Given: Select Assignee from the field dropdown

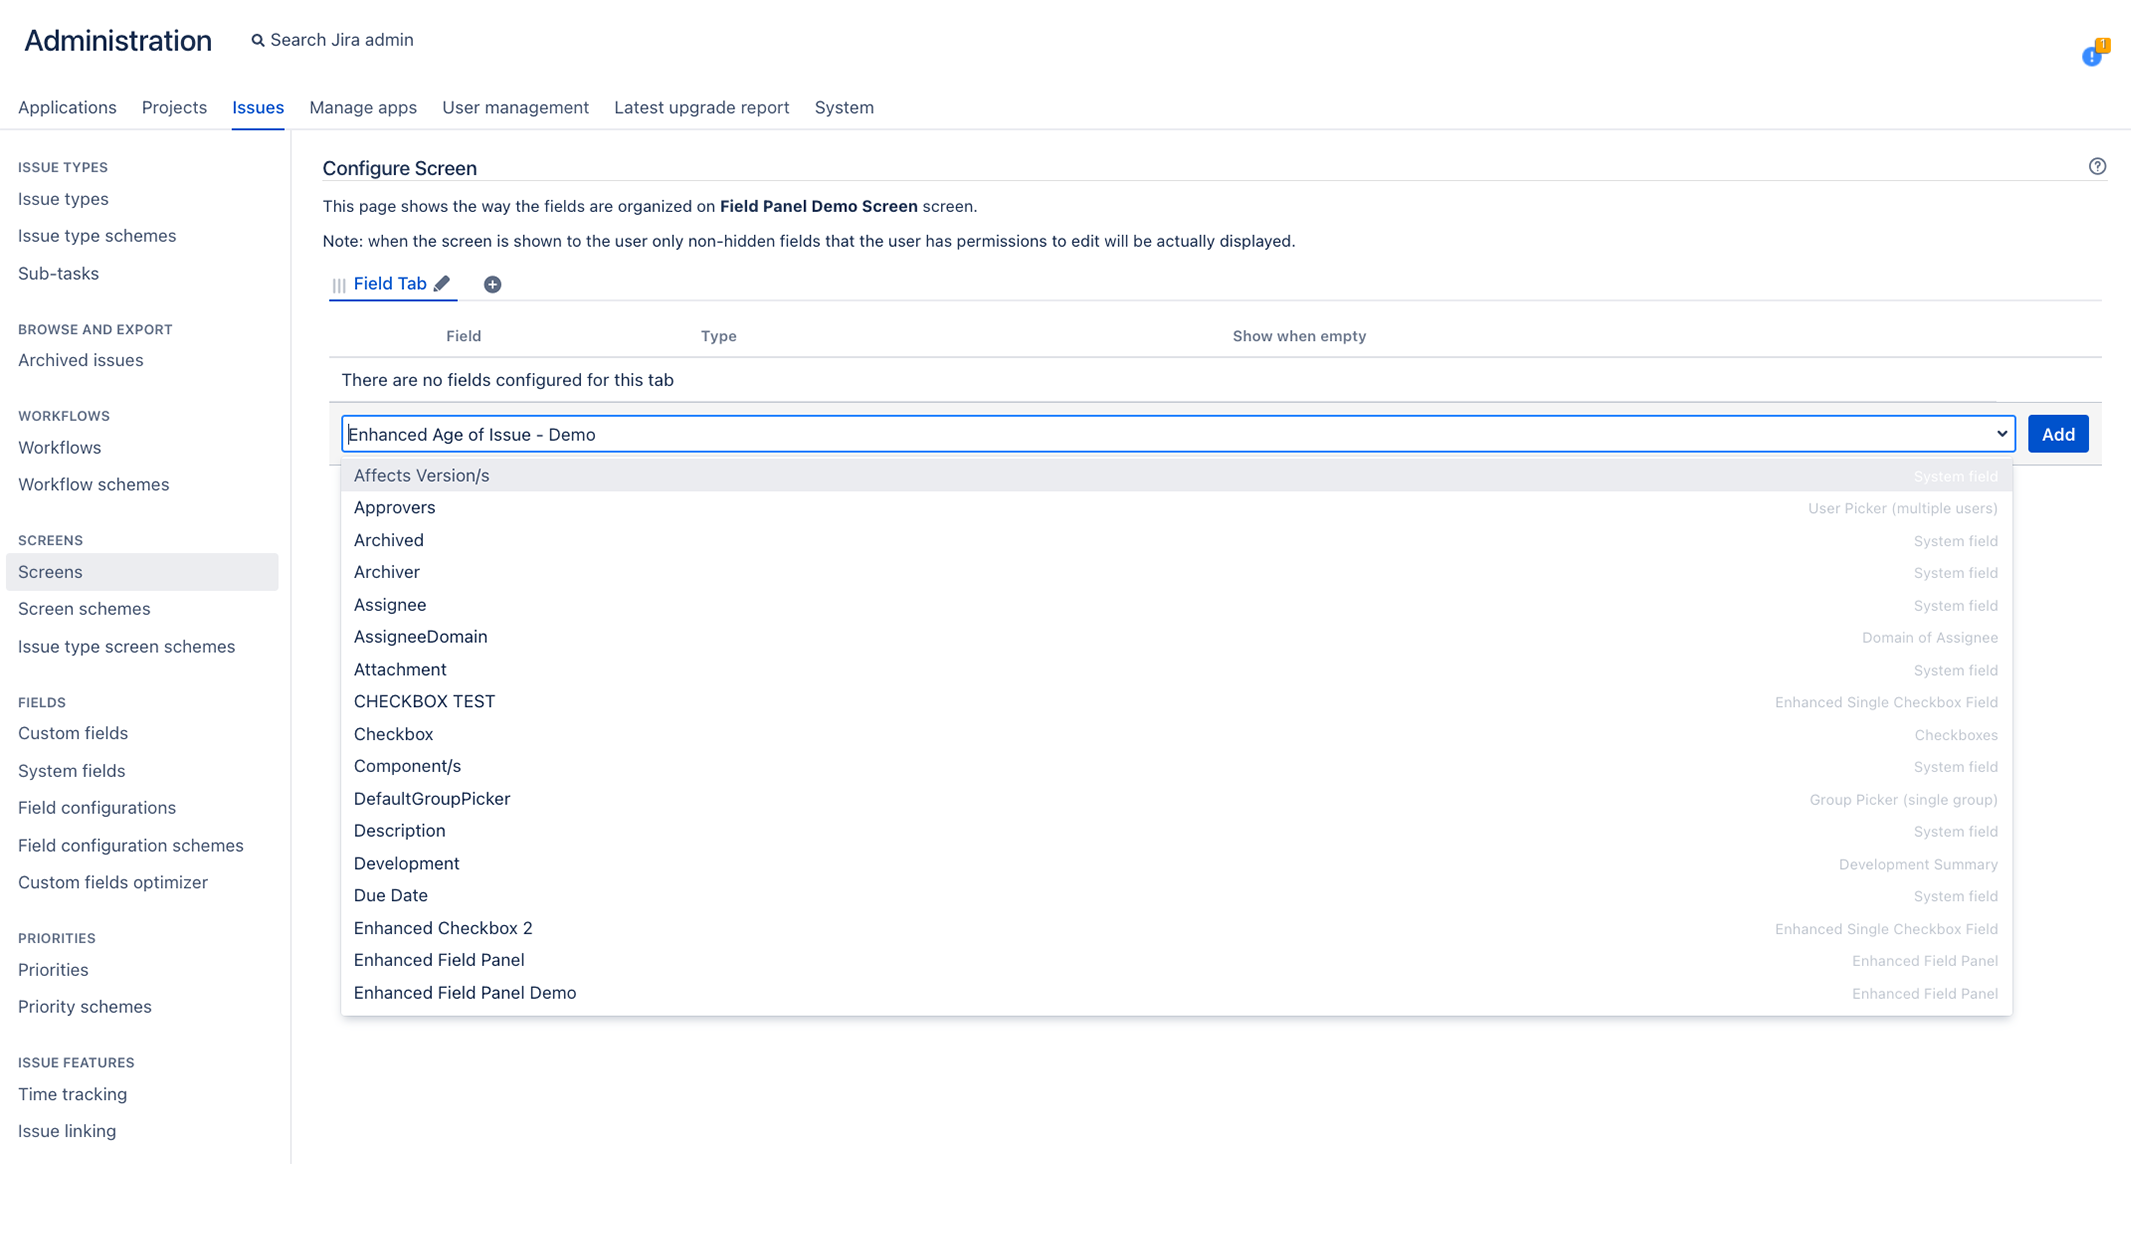Looking at the screenshot, I should tap(390, 604).
